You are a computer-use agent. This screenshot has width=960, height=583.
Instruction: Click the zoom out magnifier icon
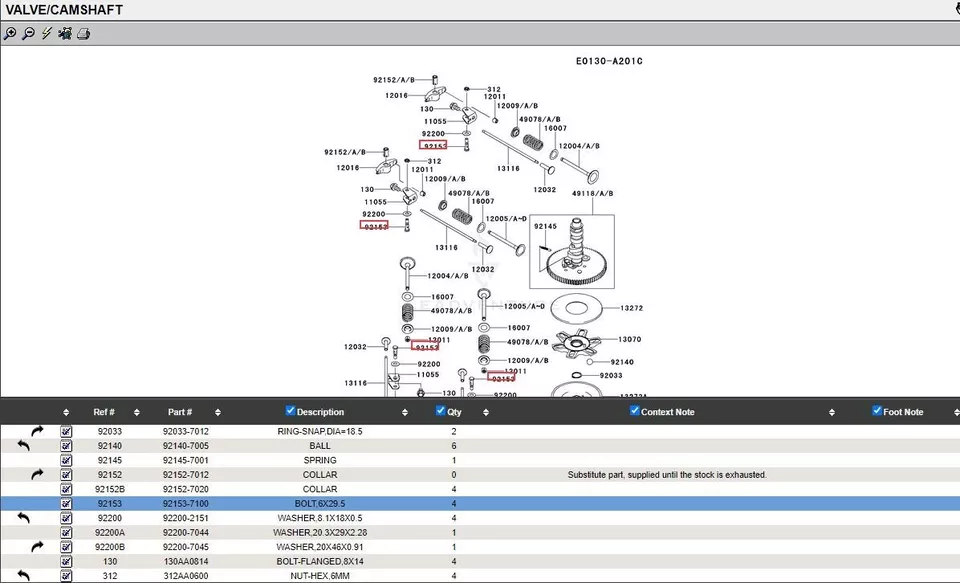(28, 34)
